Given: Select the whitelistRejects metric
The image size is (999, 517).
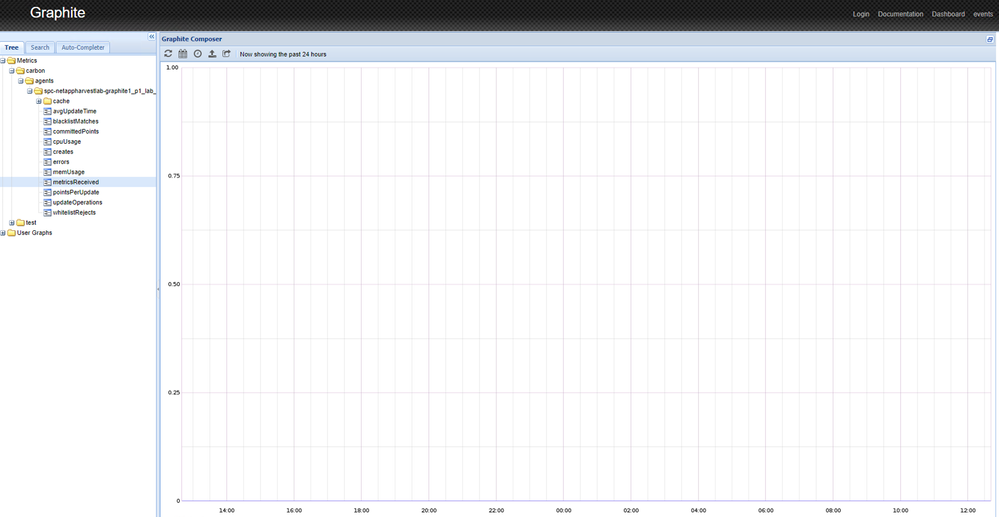Looking at the screenshot, I should click(x=74, y=212).
